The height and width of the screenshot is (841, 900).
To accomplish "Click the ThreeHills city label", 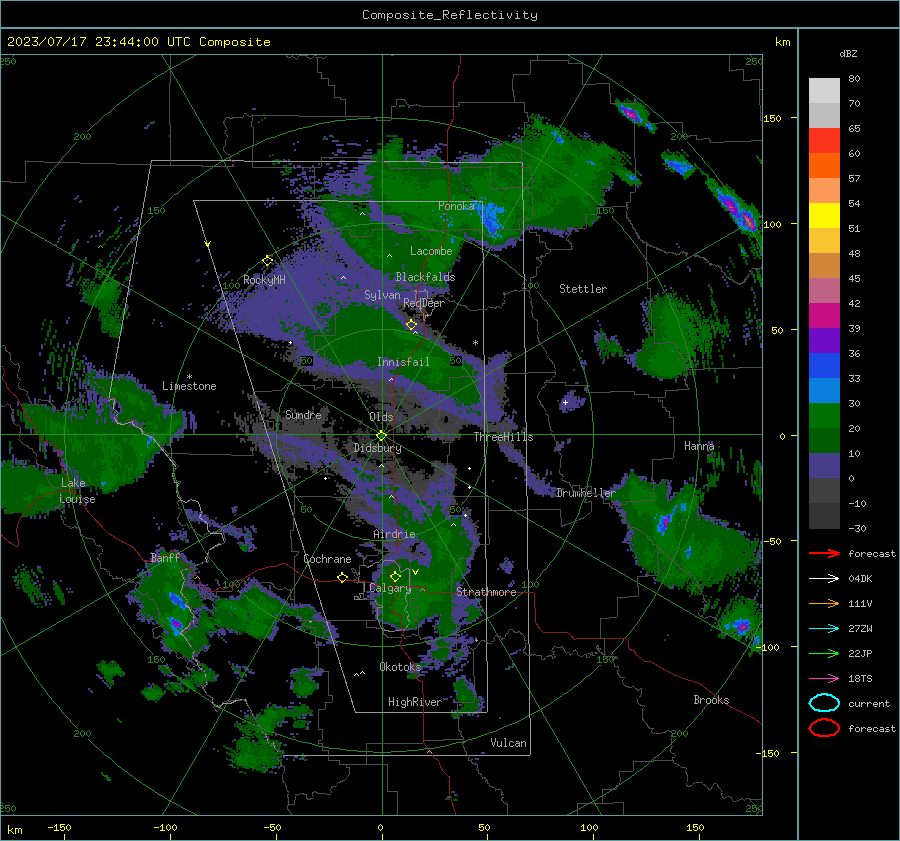I will click(503, 437).
